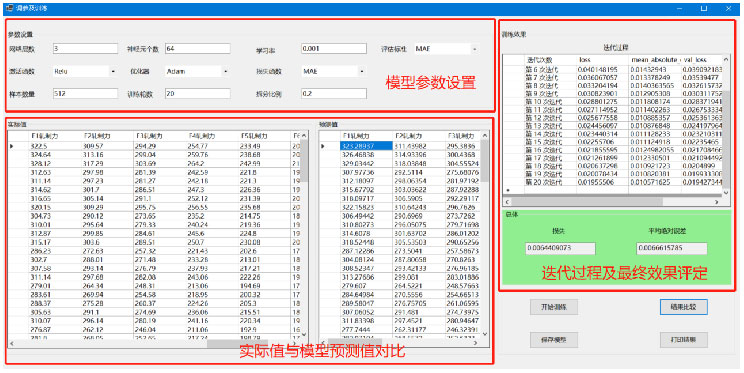This screenshot has height=373, width=744.
Task: Click actual value cell 233.49
Action: click(250, 146)
